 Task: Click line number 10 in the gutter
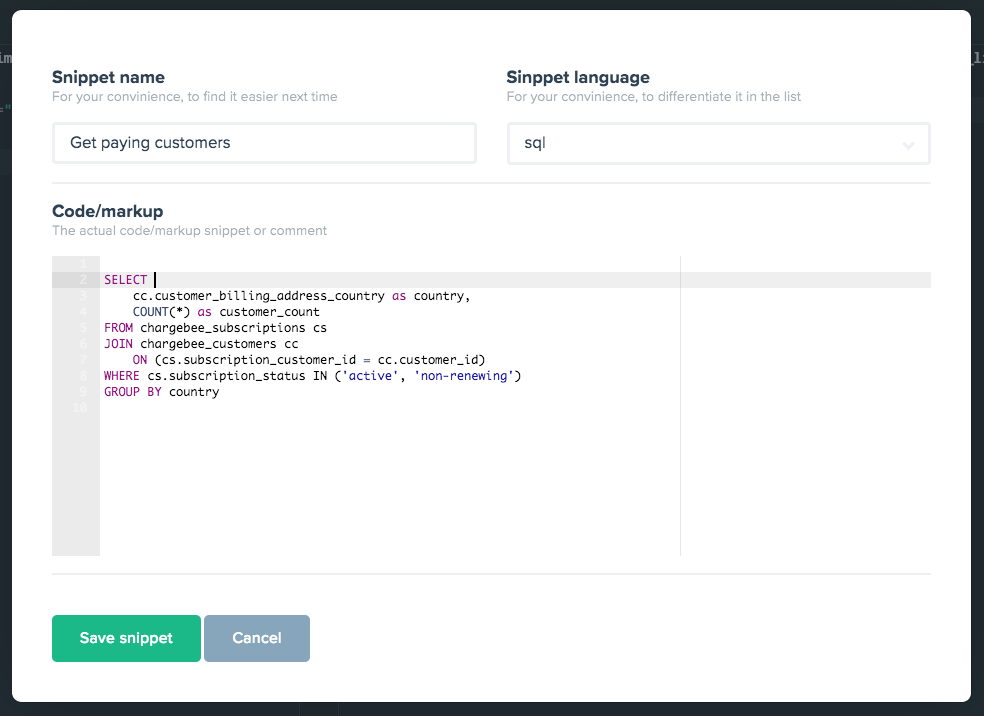tap(80, 408)
